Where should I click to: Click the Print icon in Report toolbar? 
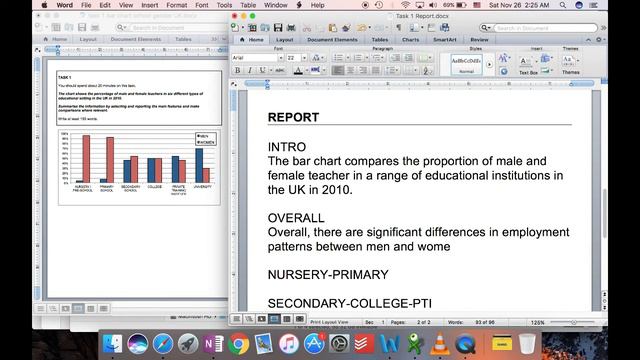point(291,28)
